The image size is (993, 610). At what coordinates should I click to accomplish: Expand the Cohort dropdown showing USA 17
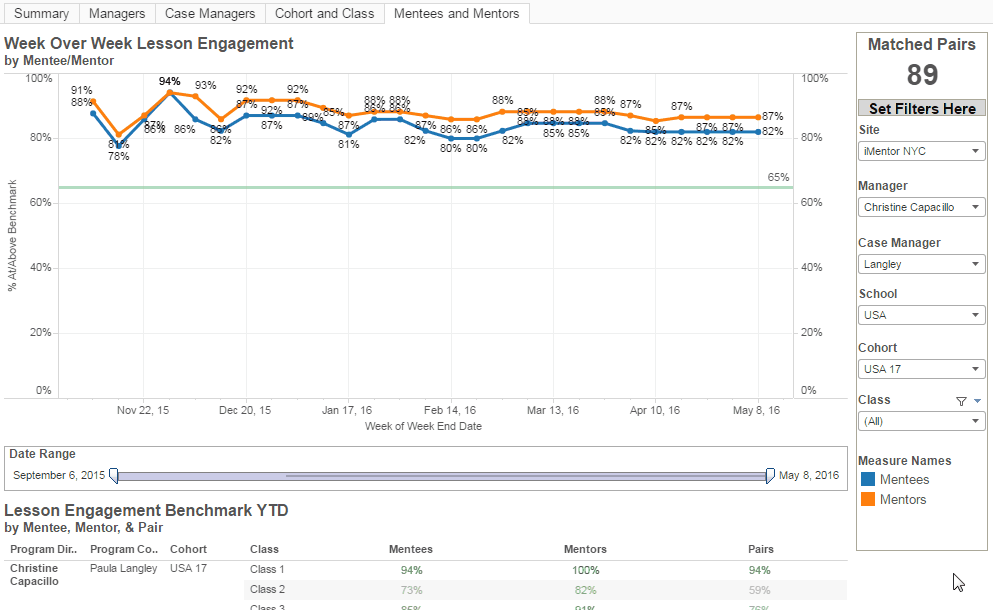[x=921, y=369]
